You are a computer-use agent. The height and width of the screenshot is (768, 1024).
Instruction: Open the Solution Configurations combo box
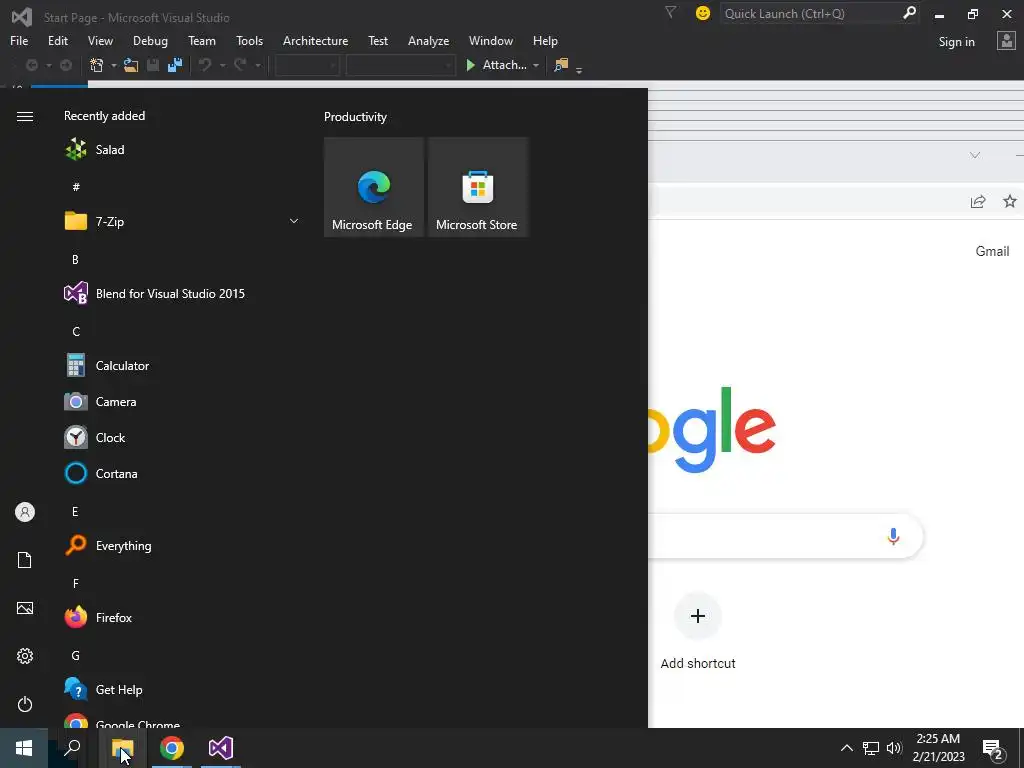307,65
